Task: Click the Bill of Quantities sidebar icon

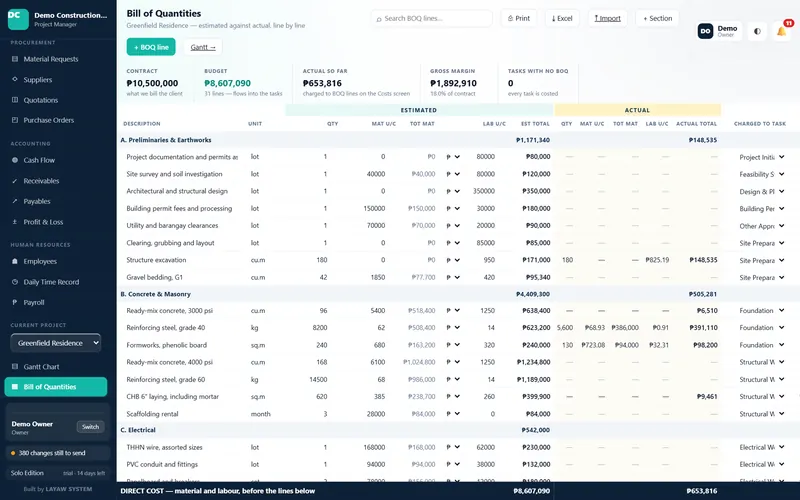Action: [x=15, y=387]
